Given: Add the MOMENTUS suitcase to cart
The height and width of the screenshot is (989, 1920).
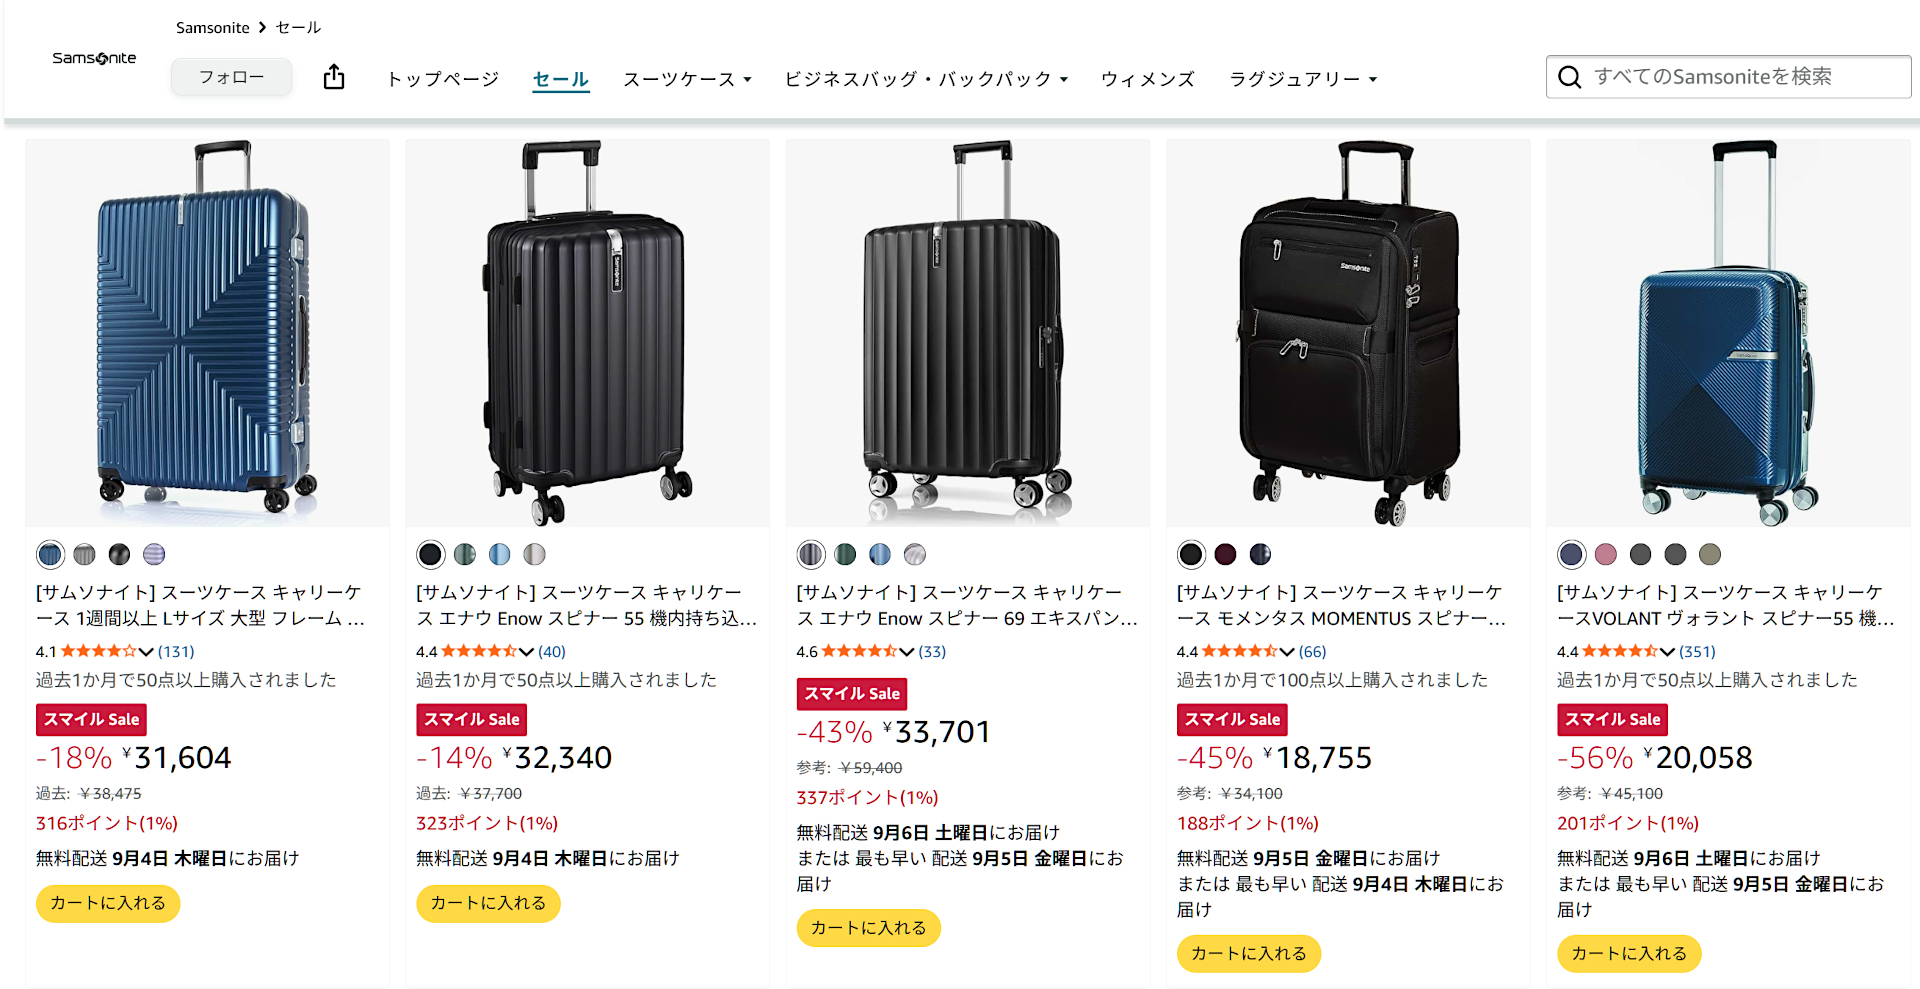Looking at the screenshot, I should click(x=1248, y=953).
